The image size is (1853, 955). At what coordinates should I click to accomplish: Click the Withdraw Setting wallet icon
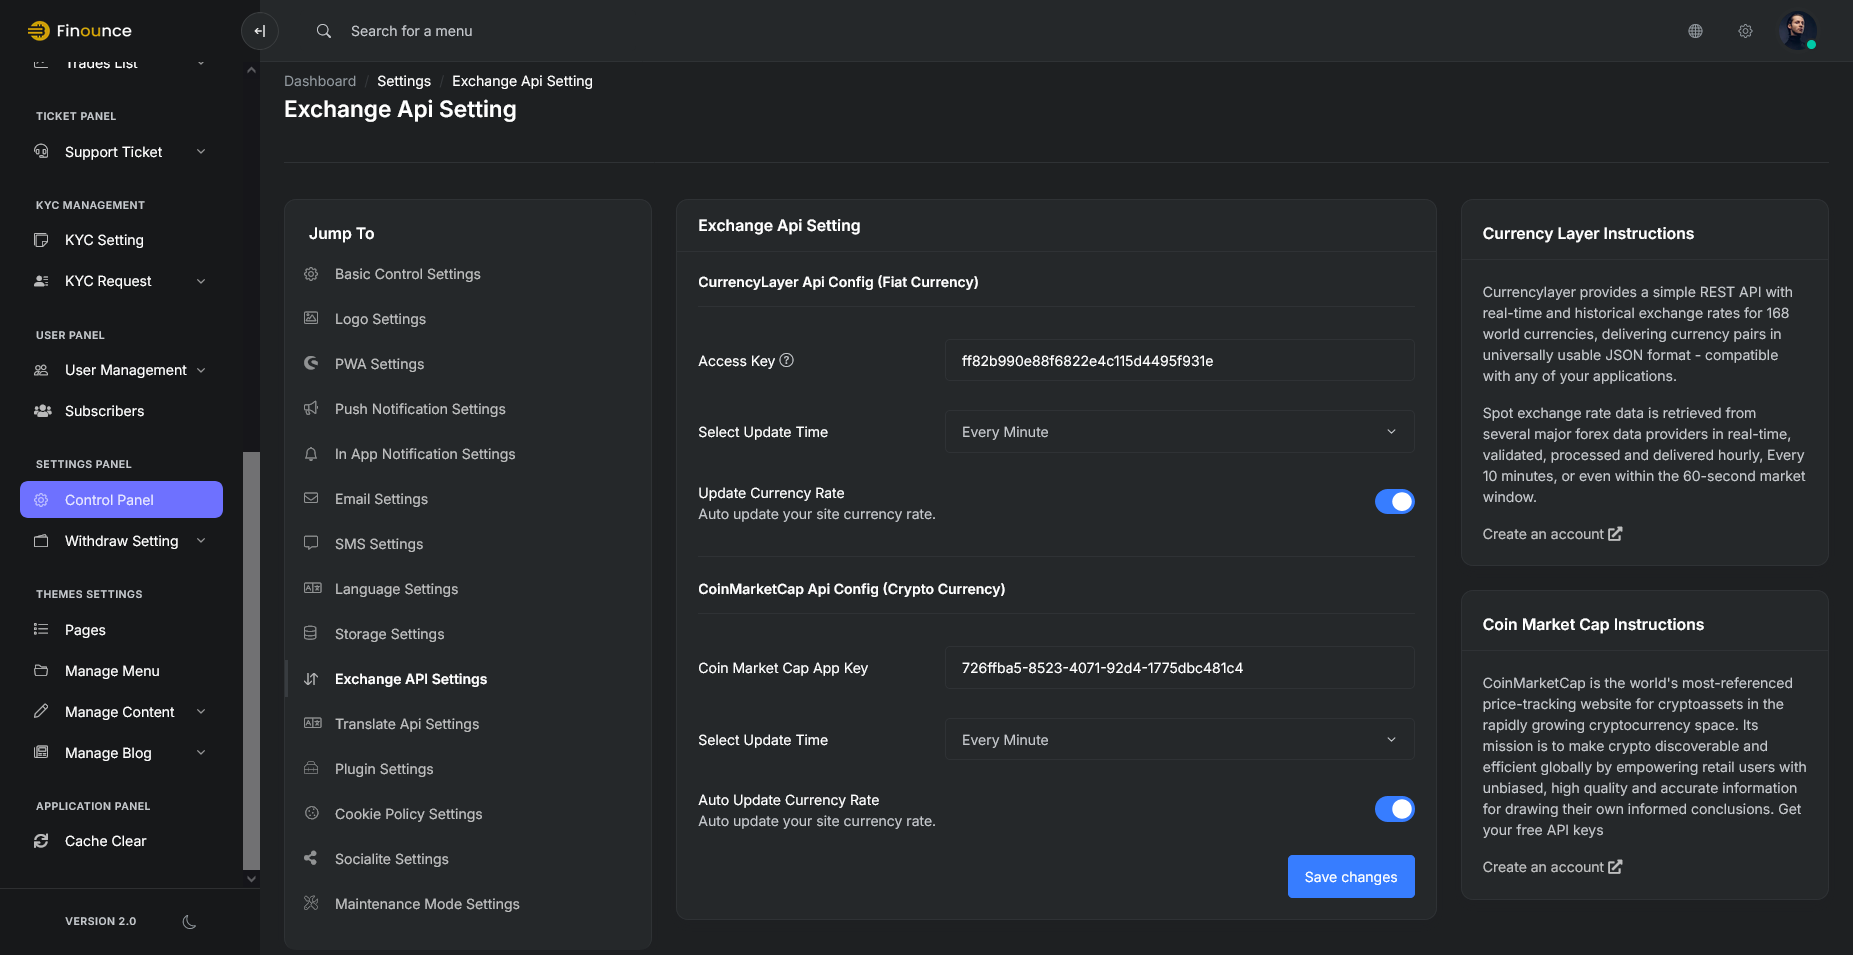tap(41, 541)
